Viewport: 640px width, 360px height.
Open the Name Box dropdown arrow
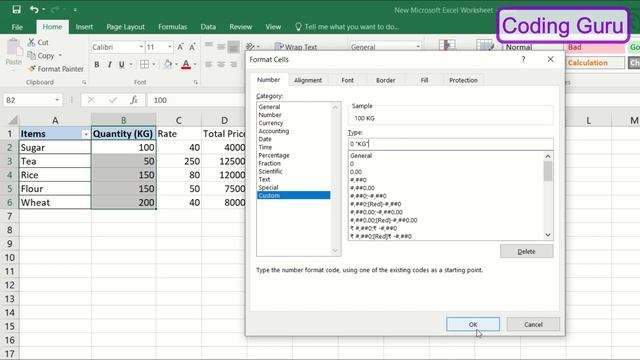(57, 100)
